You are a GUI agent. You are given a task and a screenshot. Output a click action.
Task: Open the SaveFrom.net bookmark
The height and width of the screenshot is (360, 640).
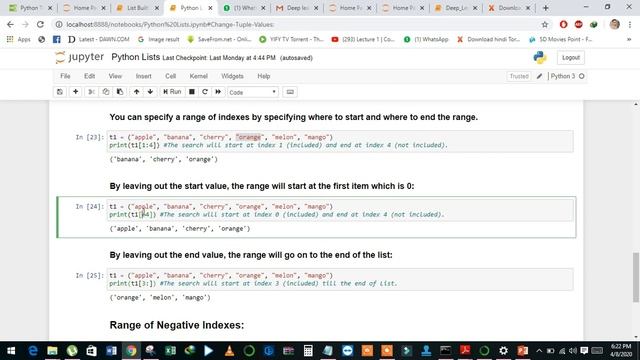pyautogui.click(x=219, y=39)
